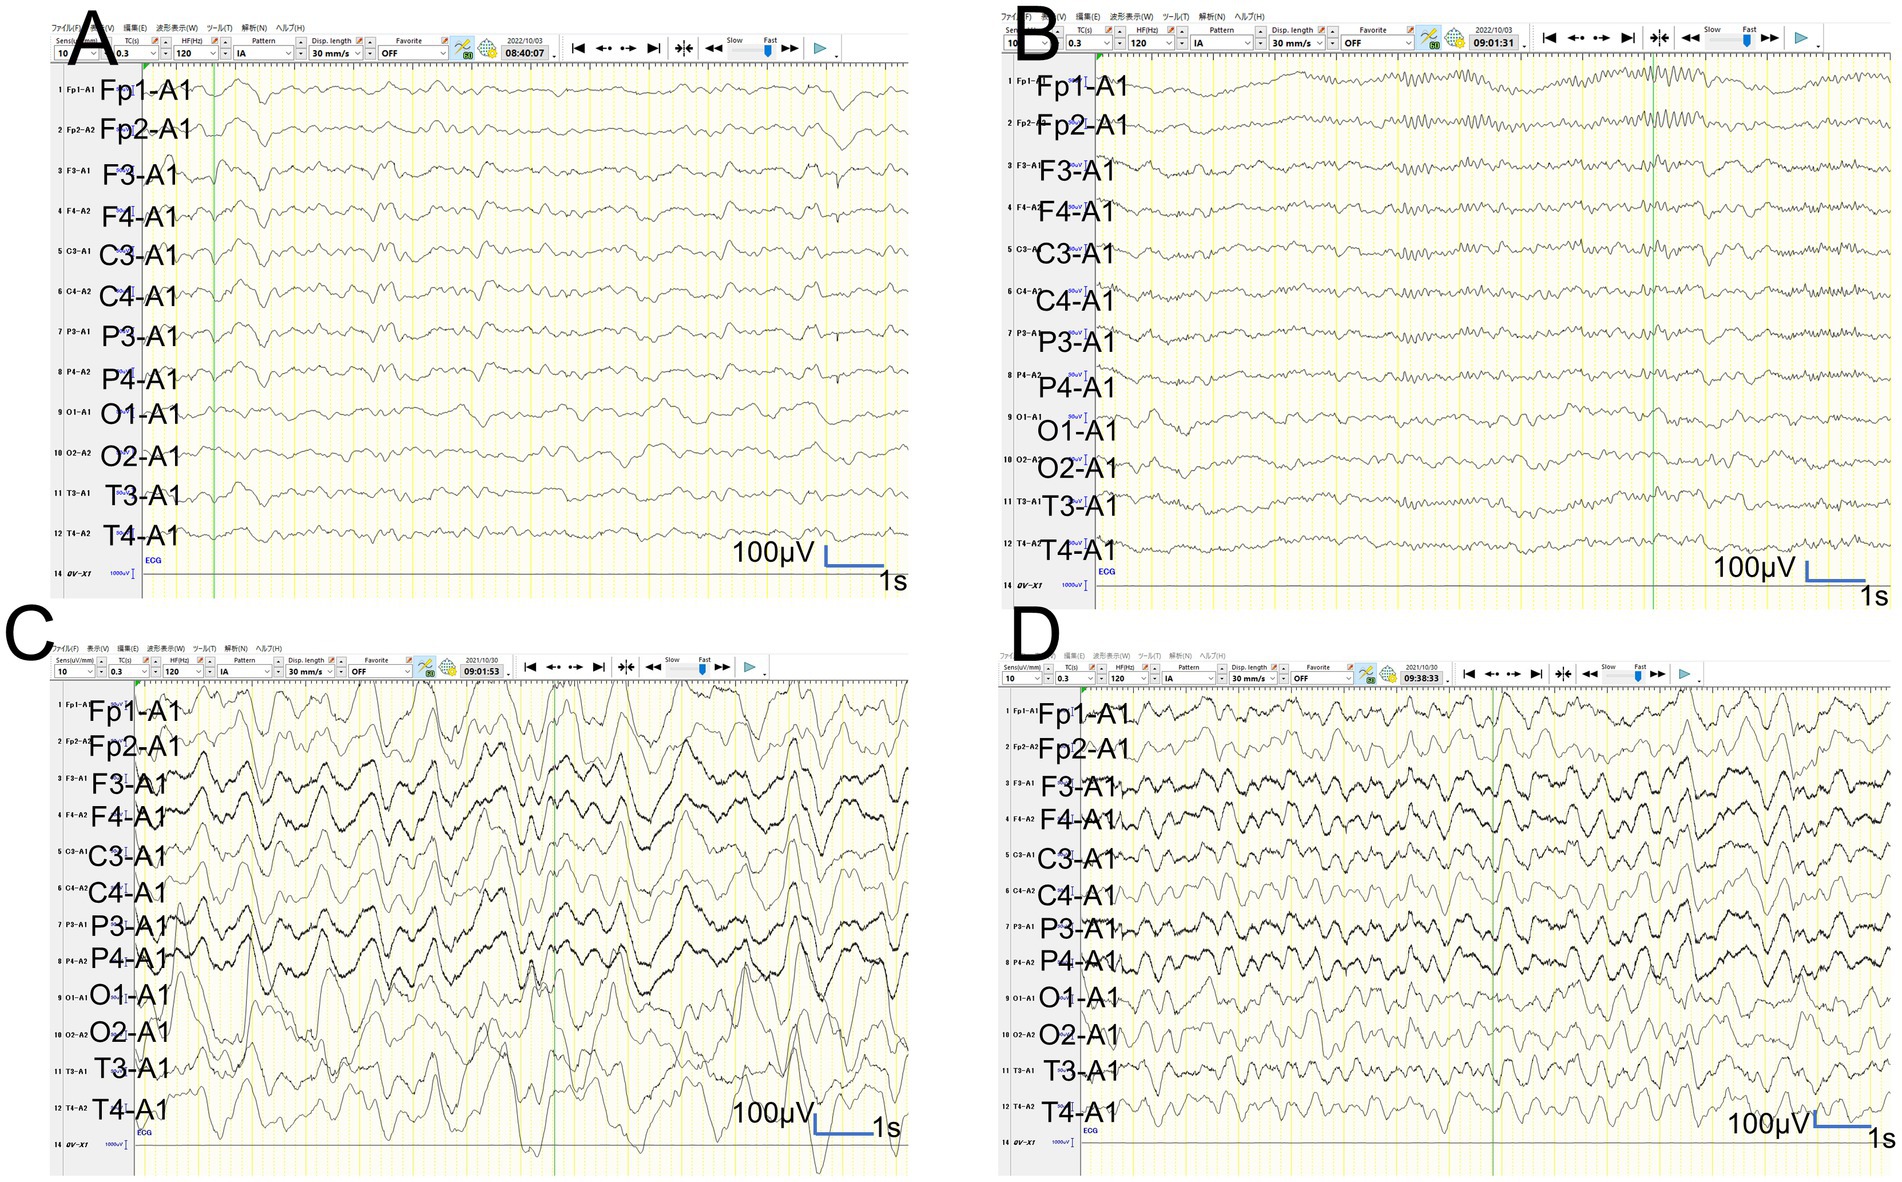This screenshot has width=1902, height=1182.
Task: Step backward one page in panel A
Action: pos(604,48)
